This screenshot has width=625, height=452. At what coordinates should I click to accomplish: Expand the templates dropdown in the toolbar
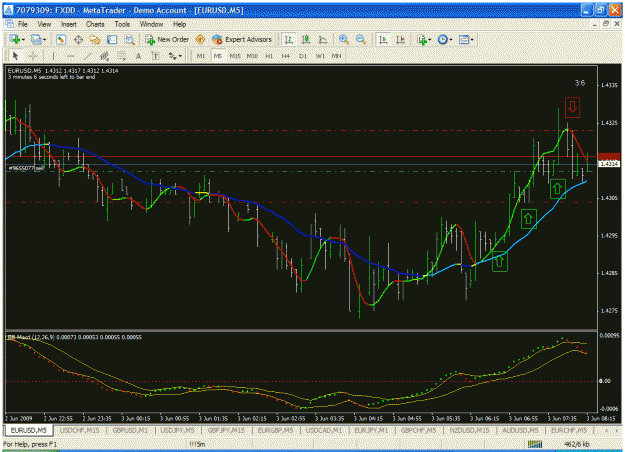click(x=472, y=39)
